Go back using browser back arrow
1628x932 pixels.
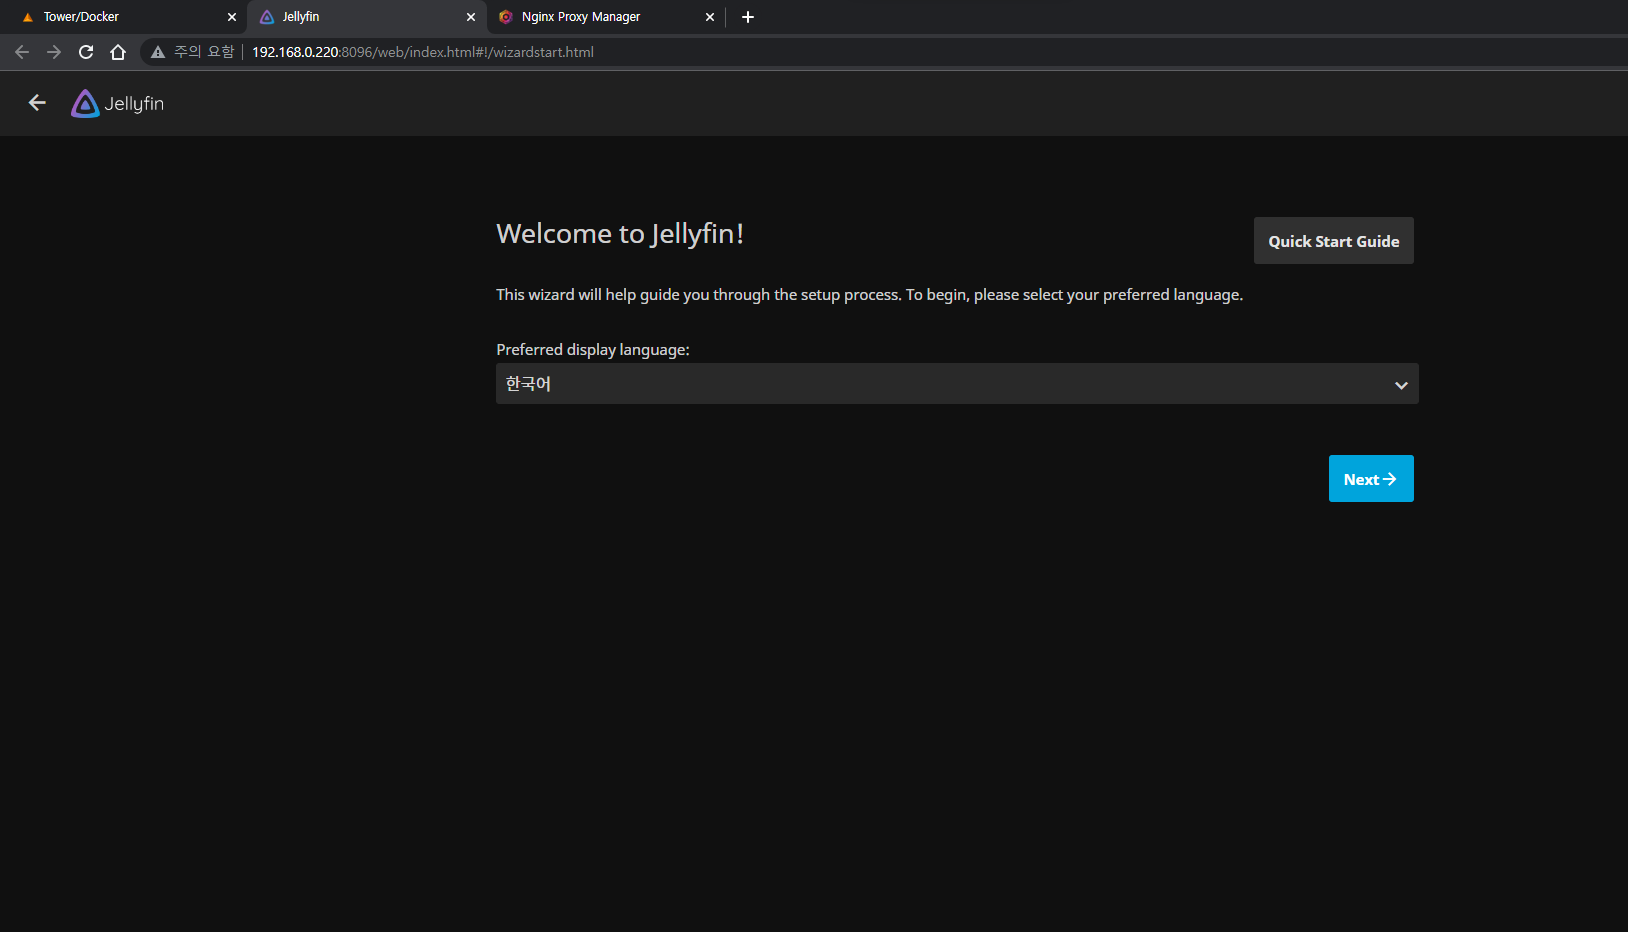(22, 52)
